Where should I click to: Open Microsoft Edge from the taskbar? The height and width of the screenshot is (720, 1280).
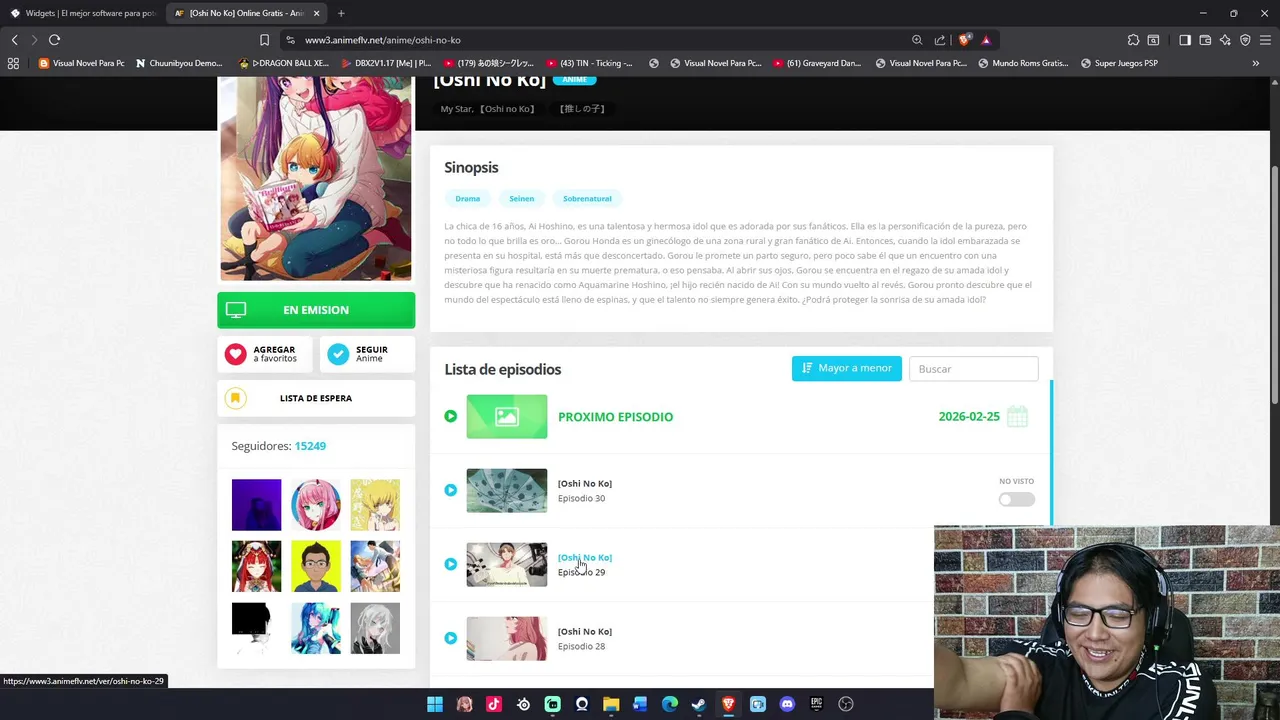click(670, 704)
